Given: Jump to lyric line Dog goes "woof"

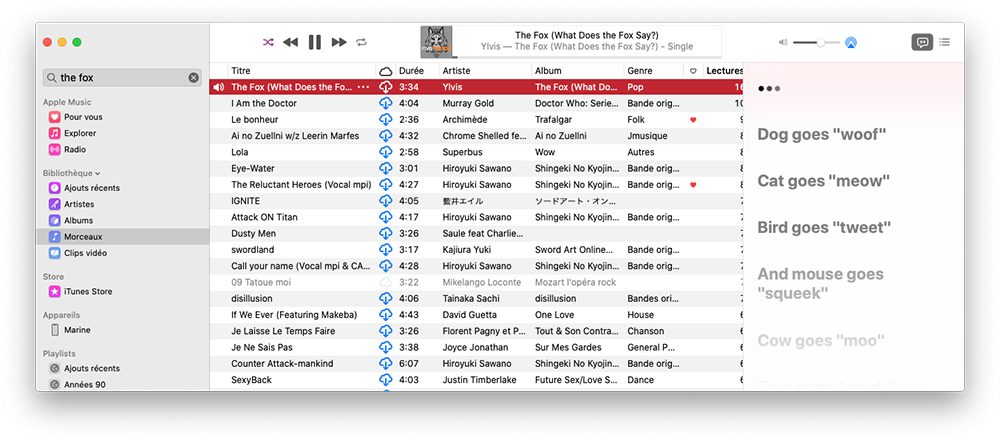Looking at the screenshot, I should [x=822, y=135].
